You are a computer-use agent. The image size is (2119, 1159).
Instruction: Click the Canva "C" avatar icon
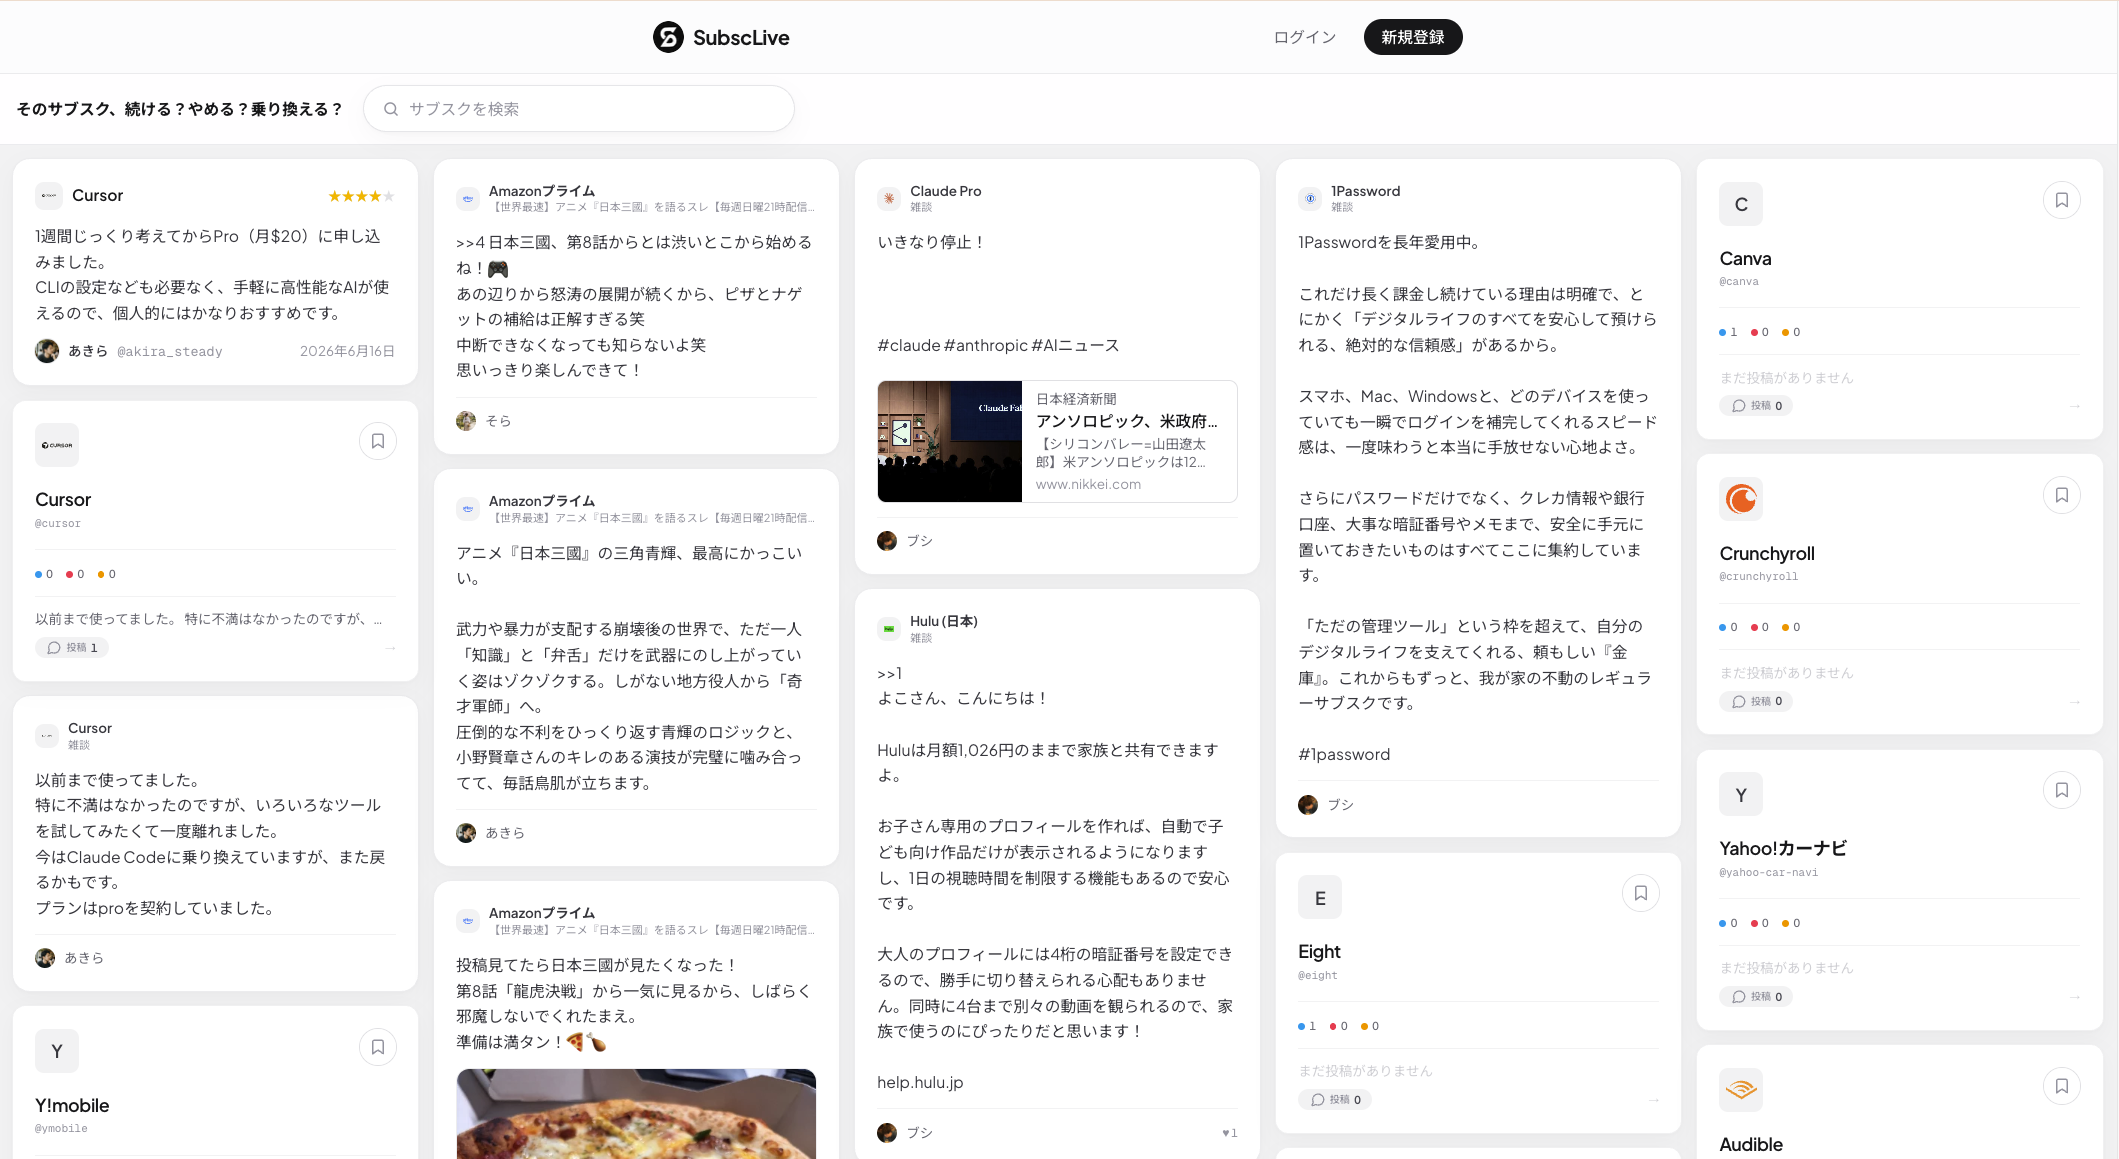pos(1741,204)
